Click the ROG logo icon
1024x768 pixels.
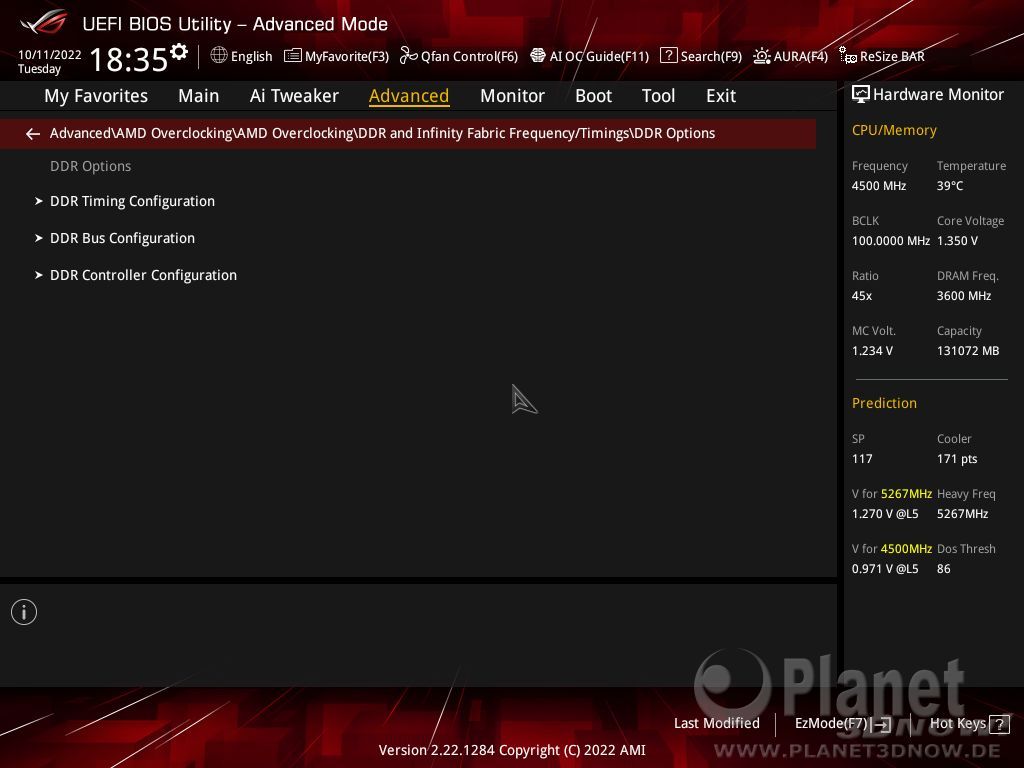coord(44,22)
